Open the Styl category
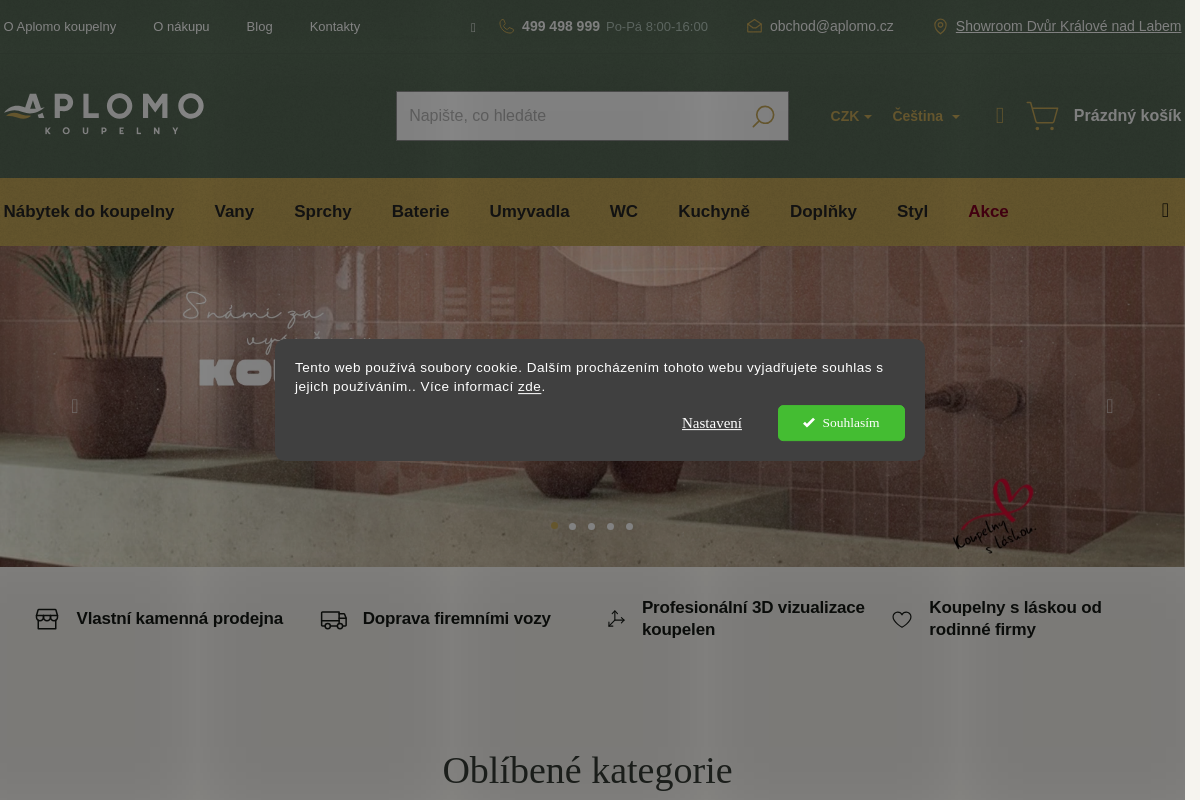This screenshot has width=1200, height=800. click(x=912, y=212)
